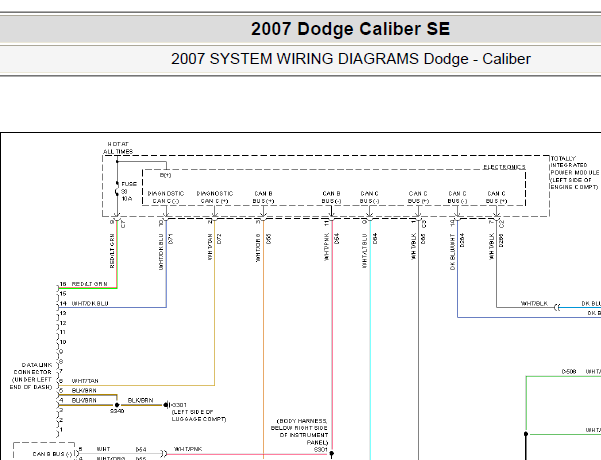Click the vertical 'WHT/PNK' wire label
601x460 pixels.
pyautogui.click(x=327, y=247)
